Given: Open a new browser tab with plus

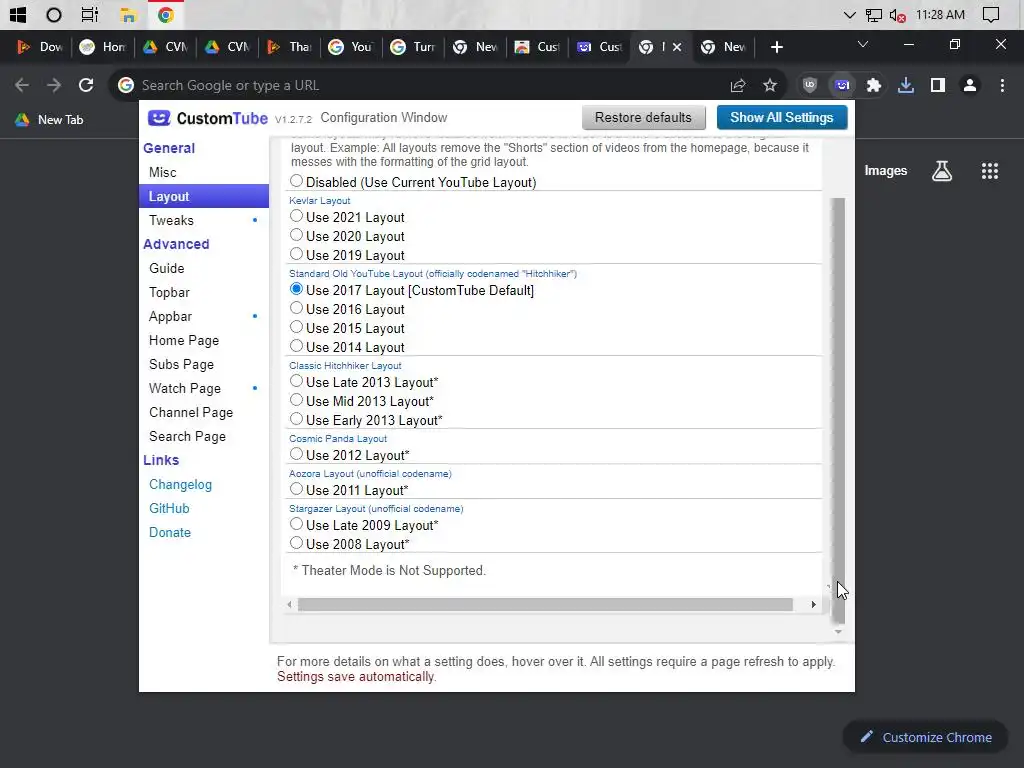Looking at the screenshot, I should [x=776, y=47].
